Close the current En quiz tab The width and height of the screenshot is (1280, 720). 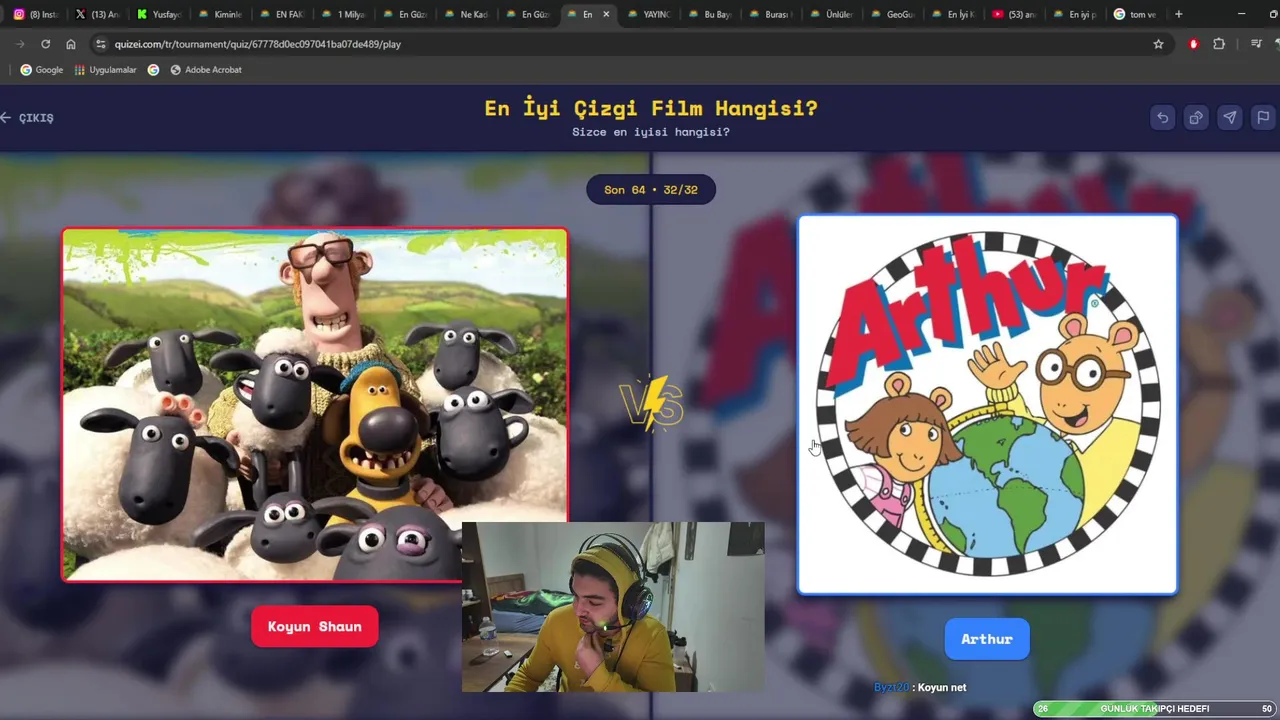point(606,14)
